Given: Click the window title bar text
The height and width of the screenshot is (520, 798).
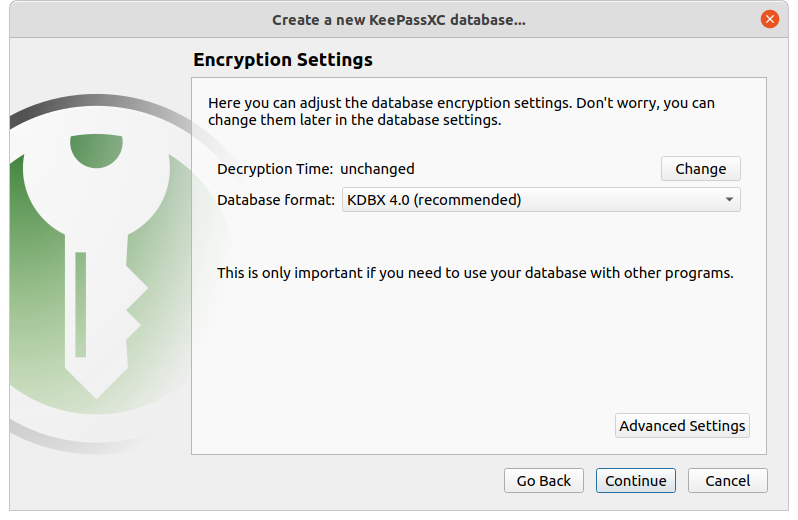Looking at the screenshot, I should click(399, 19).
